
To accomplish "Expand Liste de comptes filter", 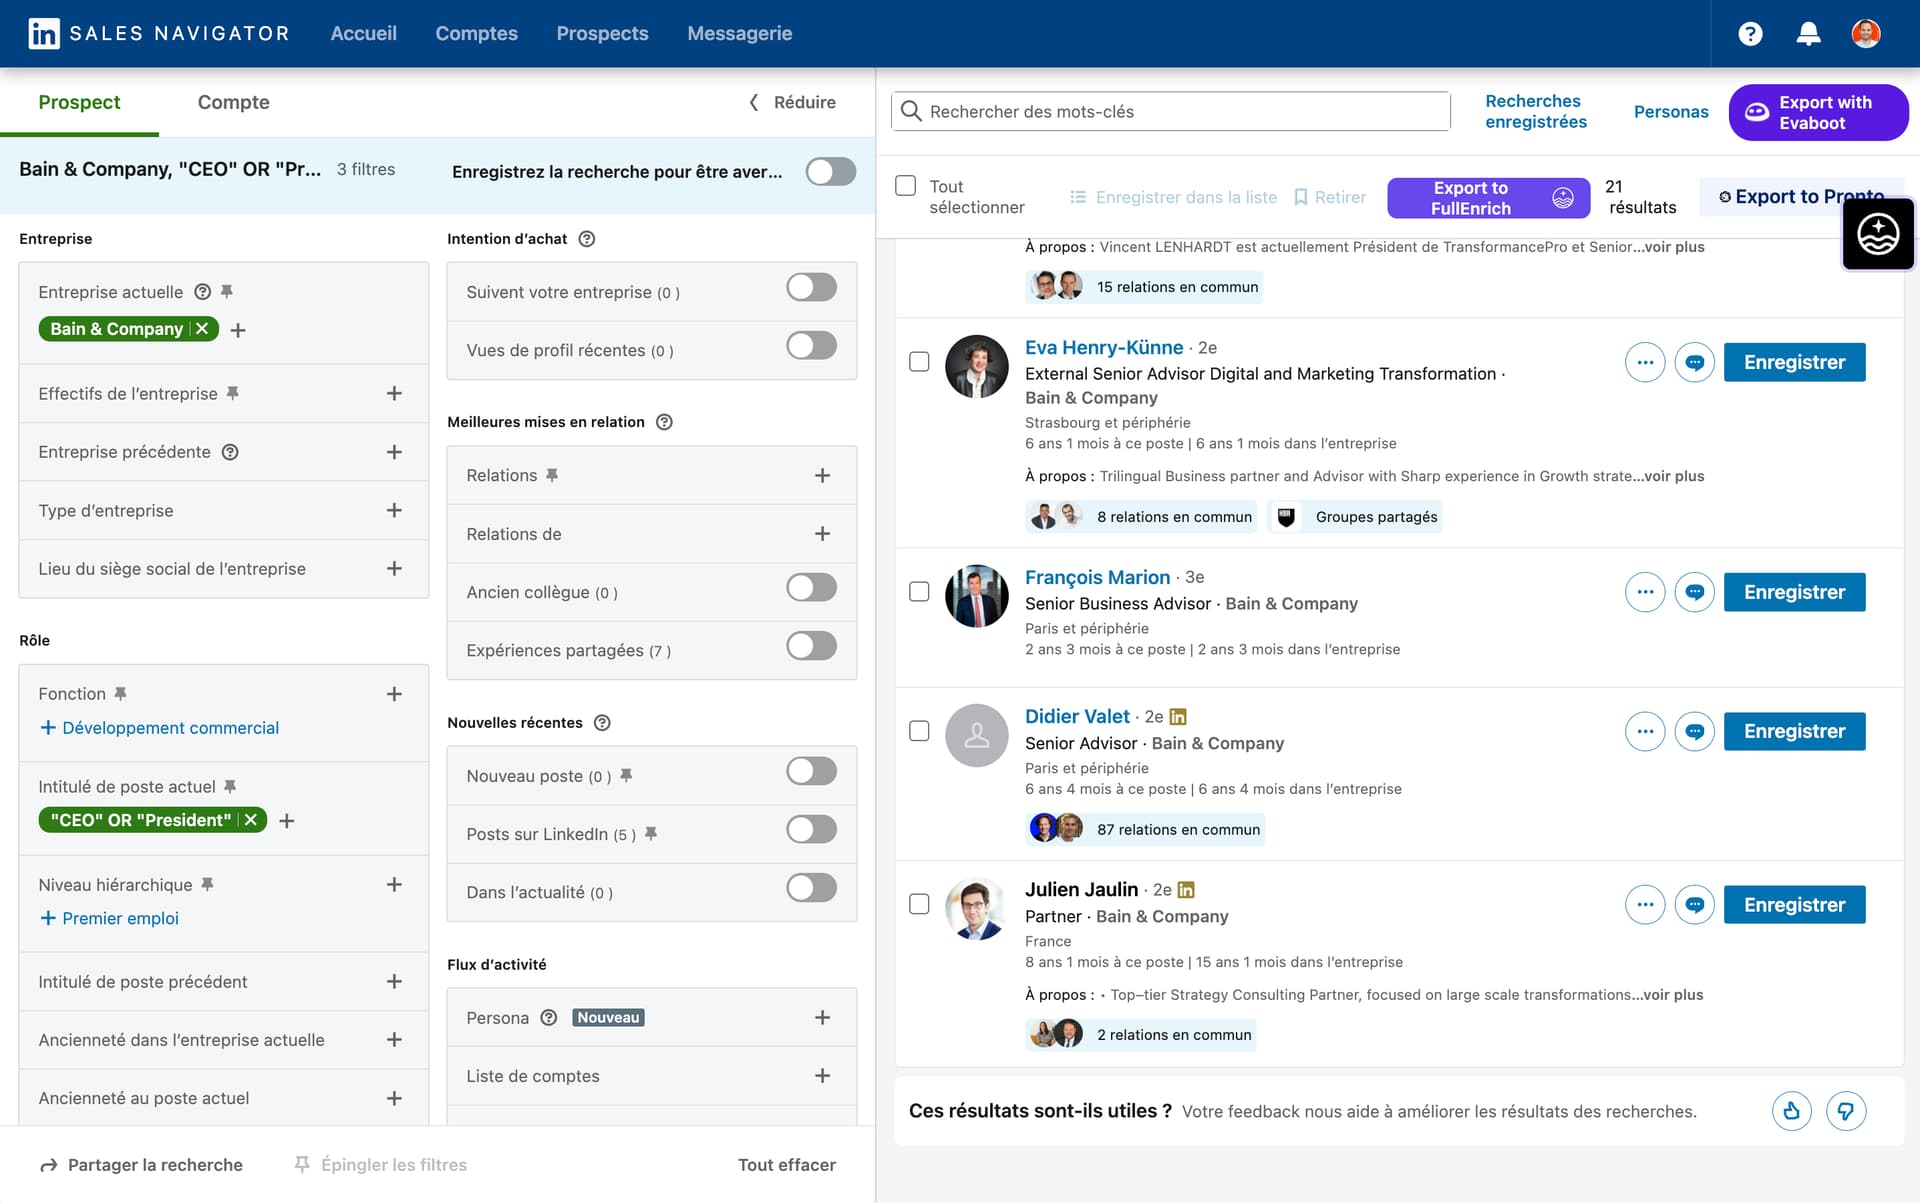I will (x=822, y=1076).
